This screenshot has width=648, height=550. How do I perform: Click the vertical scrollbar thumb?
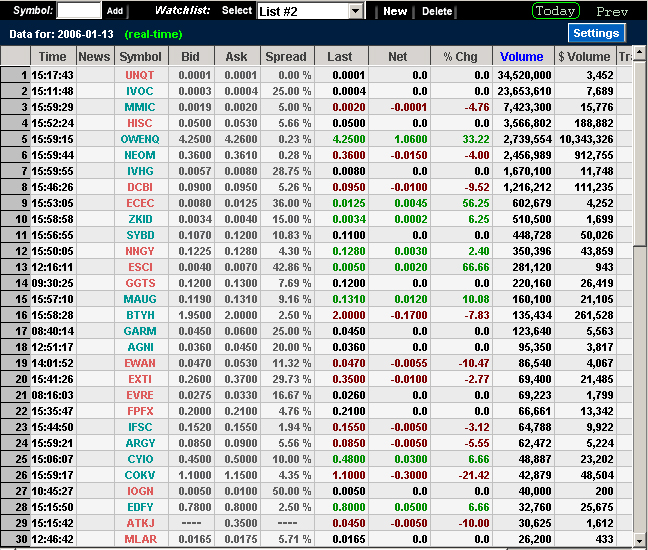tap(639, 154)
